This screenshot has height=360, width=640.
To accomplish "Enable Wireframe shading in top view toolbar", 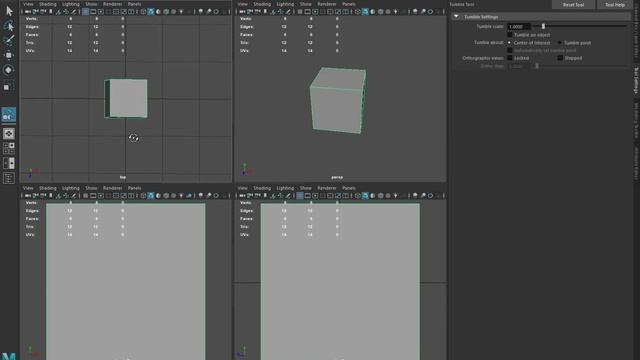I will [143, 12].
